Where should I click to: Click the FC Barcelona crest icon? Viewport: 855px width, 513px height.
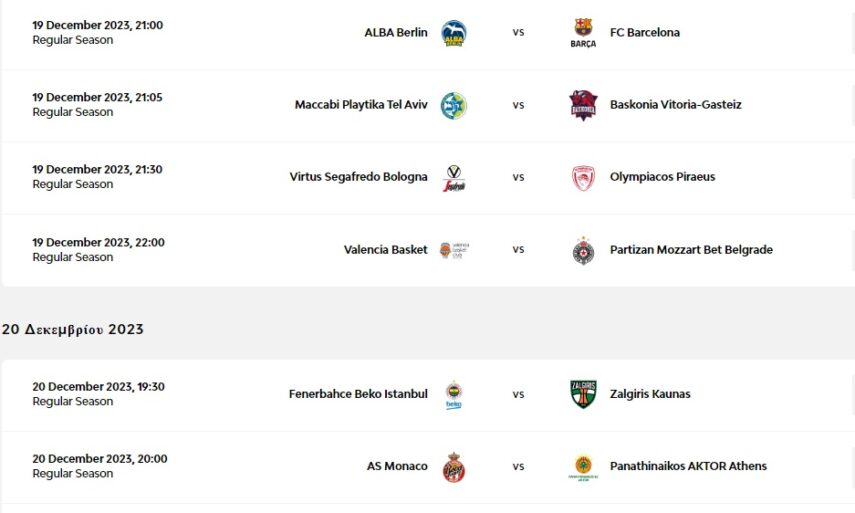click(x=583, y=33)
